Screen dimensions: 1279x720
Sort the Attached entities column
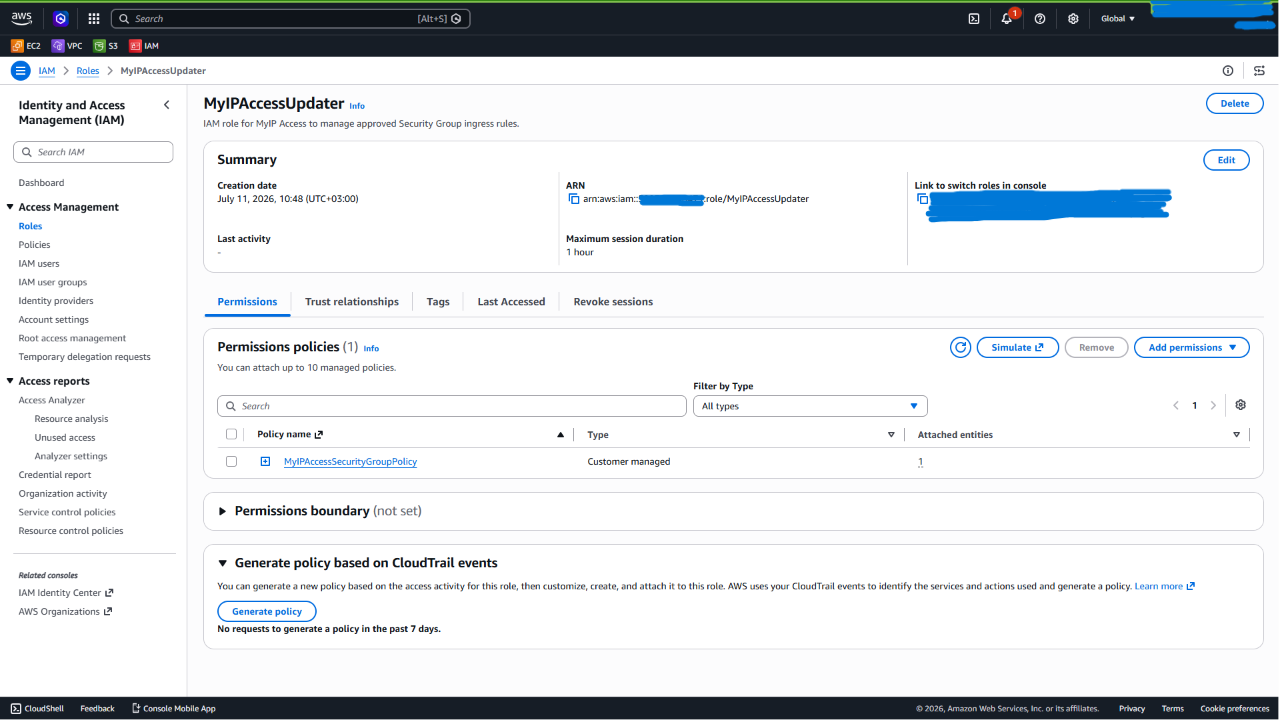pyautogui.click(x=1236, y=435)
